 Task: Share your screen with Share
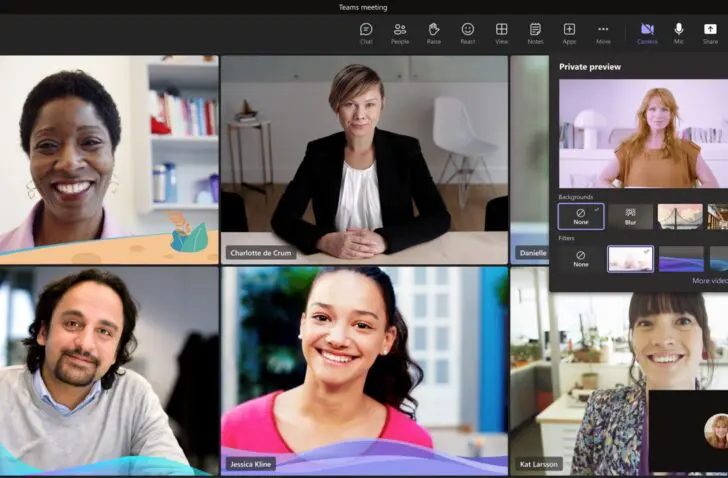coord(710,33)
